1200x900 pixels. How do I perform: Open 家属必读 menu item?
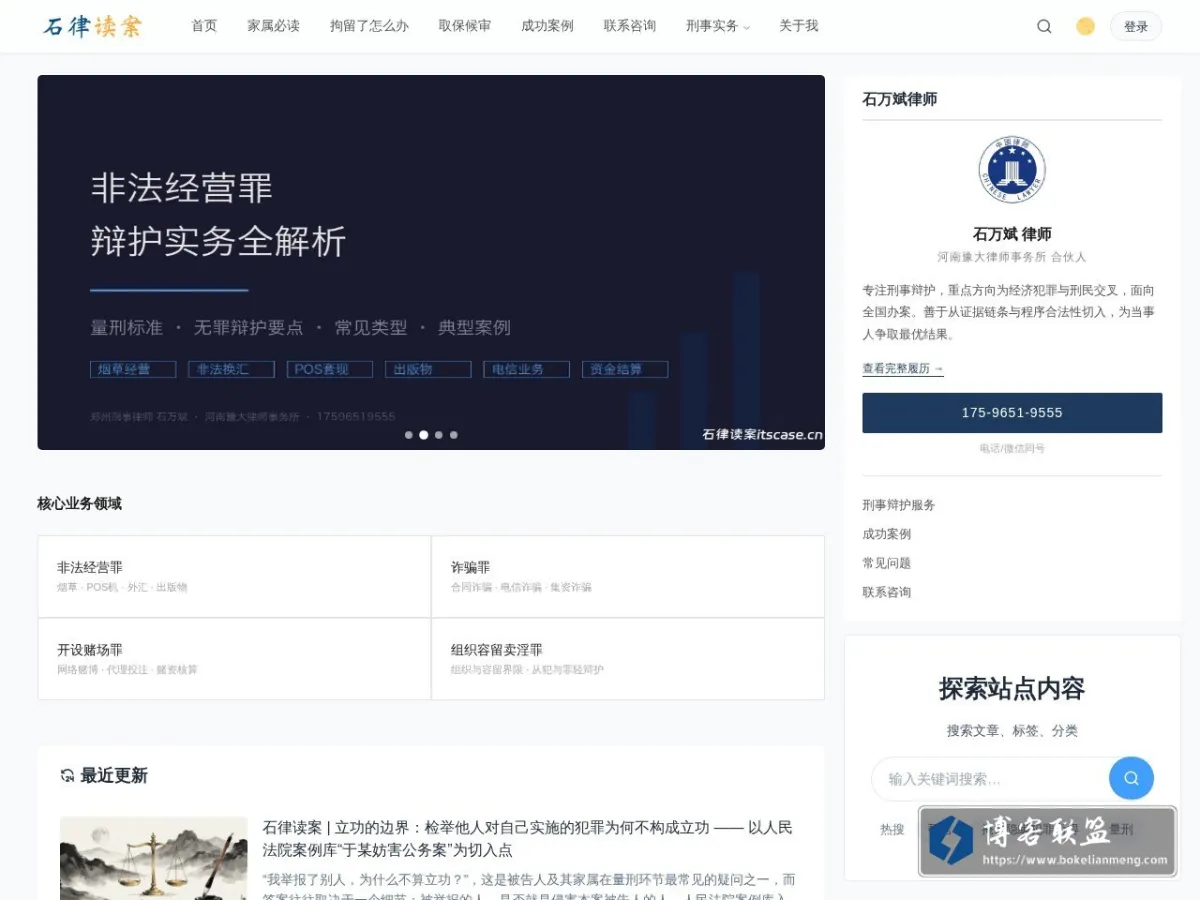coord(274,26)
